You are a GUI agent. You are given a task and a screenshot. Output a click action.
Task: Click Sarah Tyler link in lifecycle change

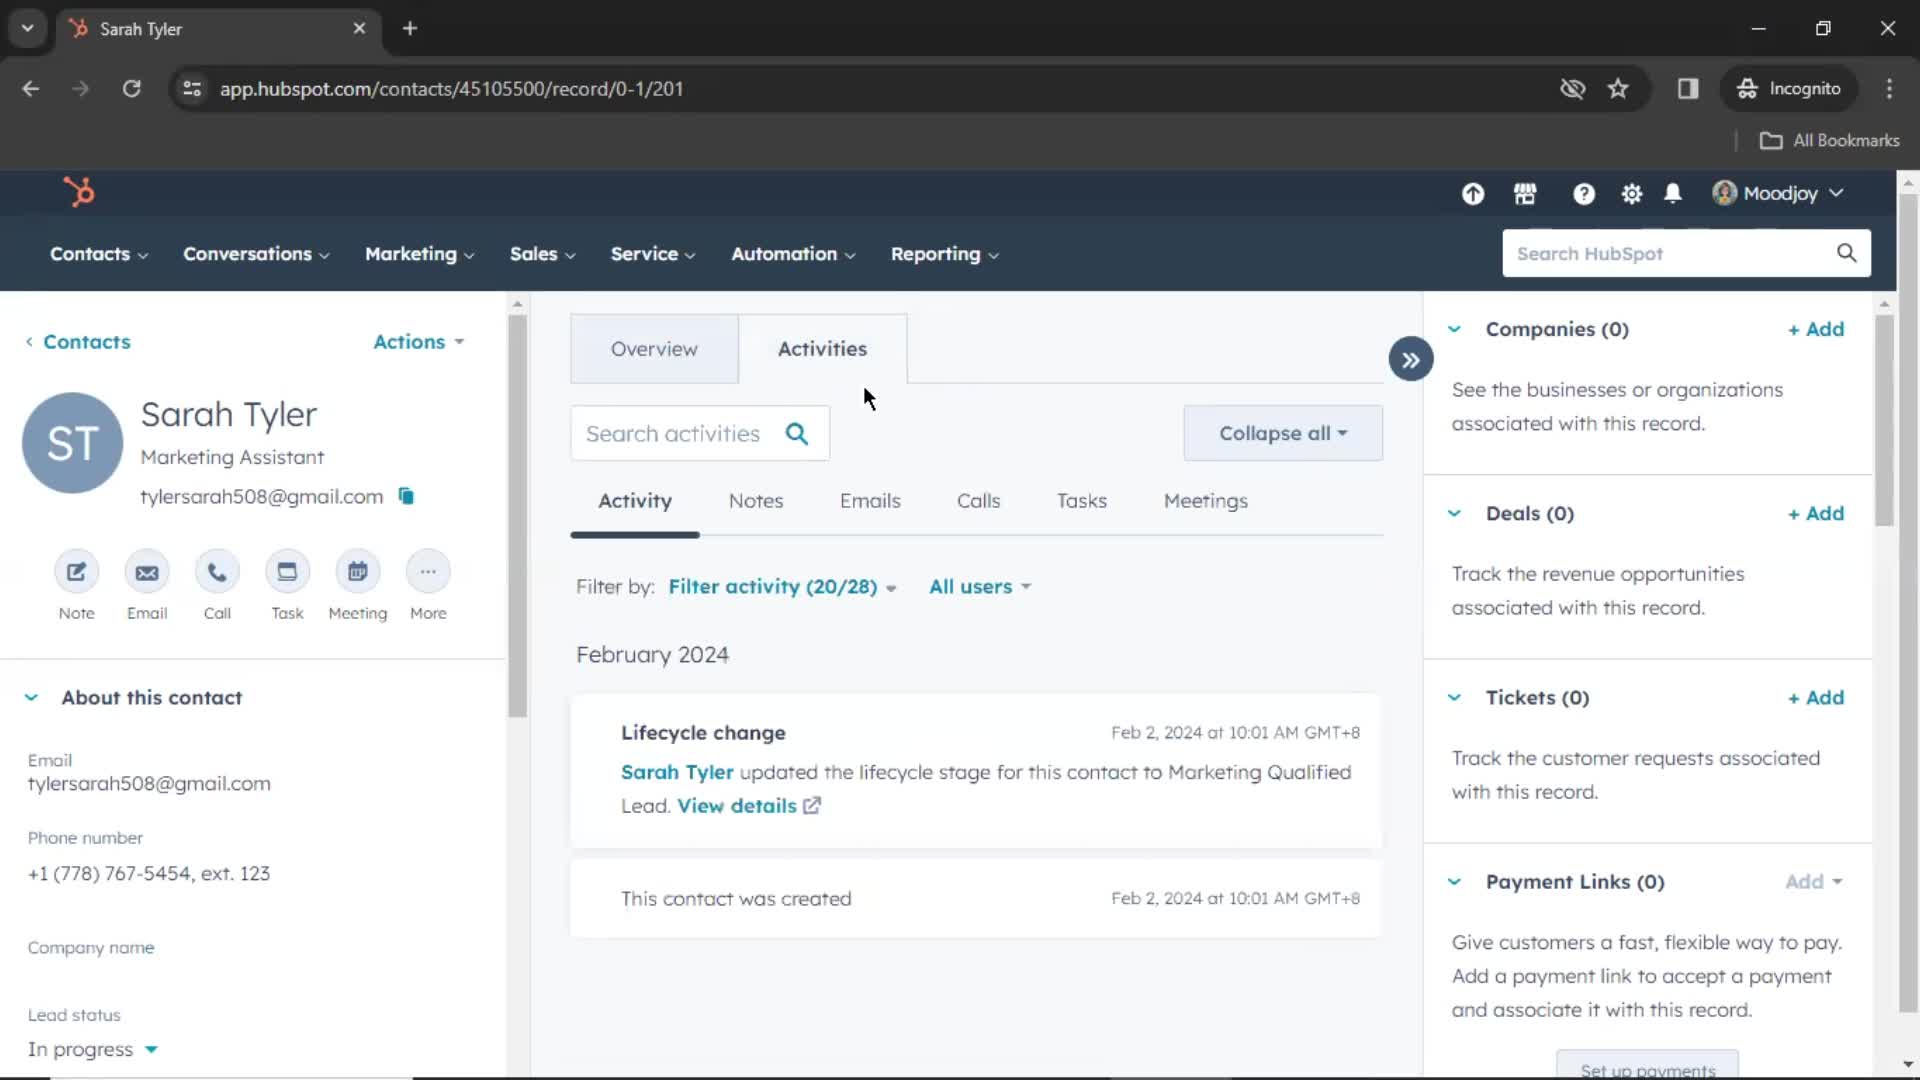pyautogui.click(x=677, y=772)
